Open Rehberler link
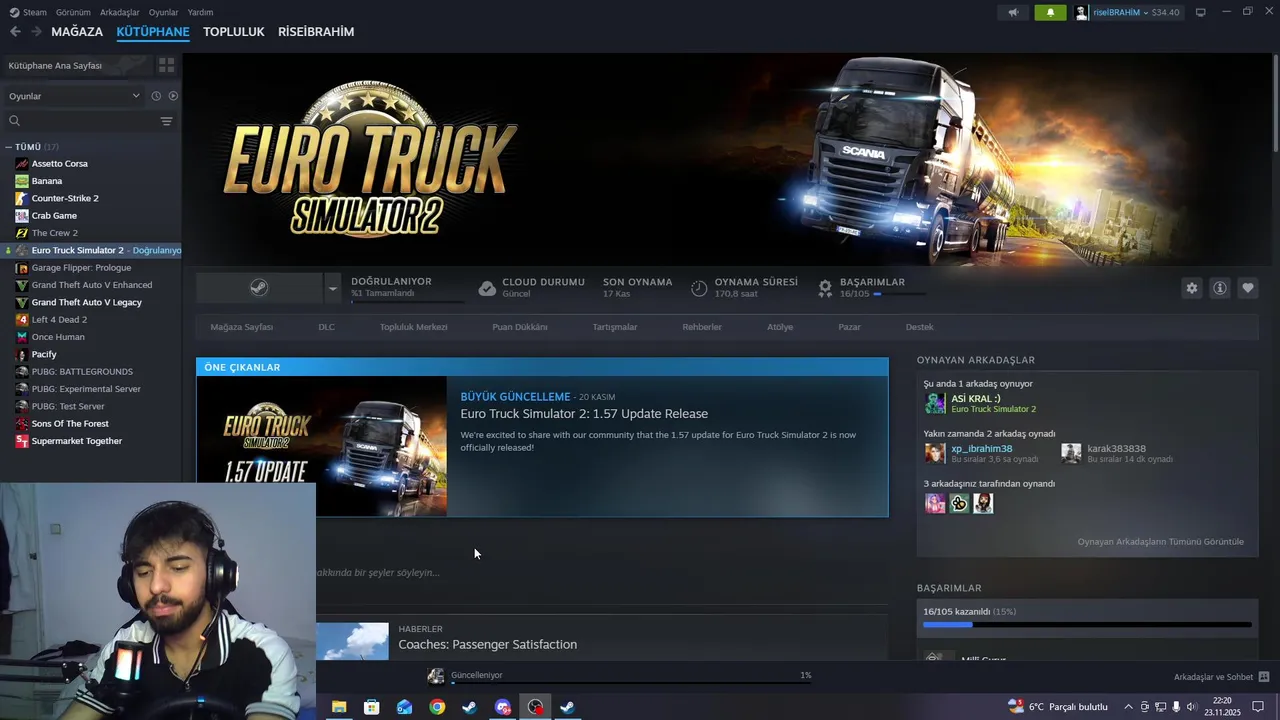 click(702, 327)
